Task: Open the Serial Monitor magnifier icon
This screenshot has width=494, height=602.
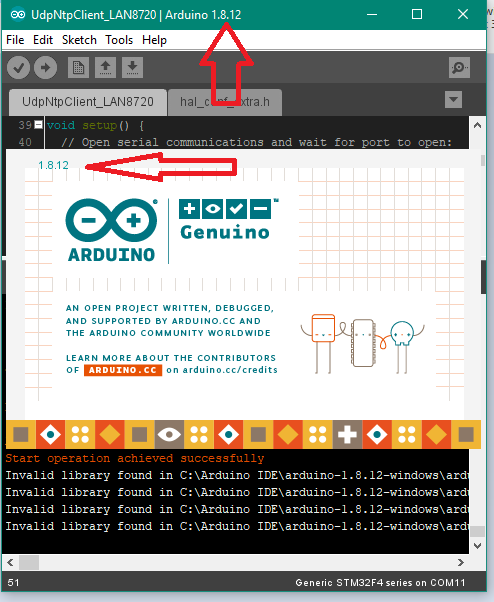Action: pos(459,68)
